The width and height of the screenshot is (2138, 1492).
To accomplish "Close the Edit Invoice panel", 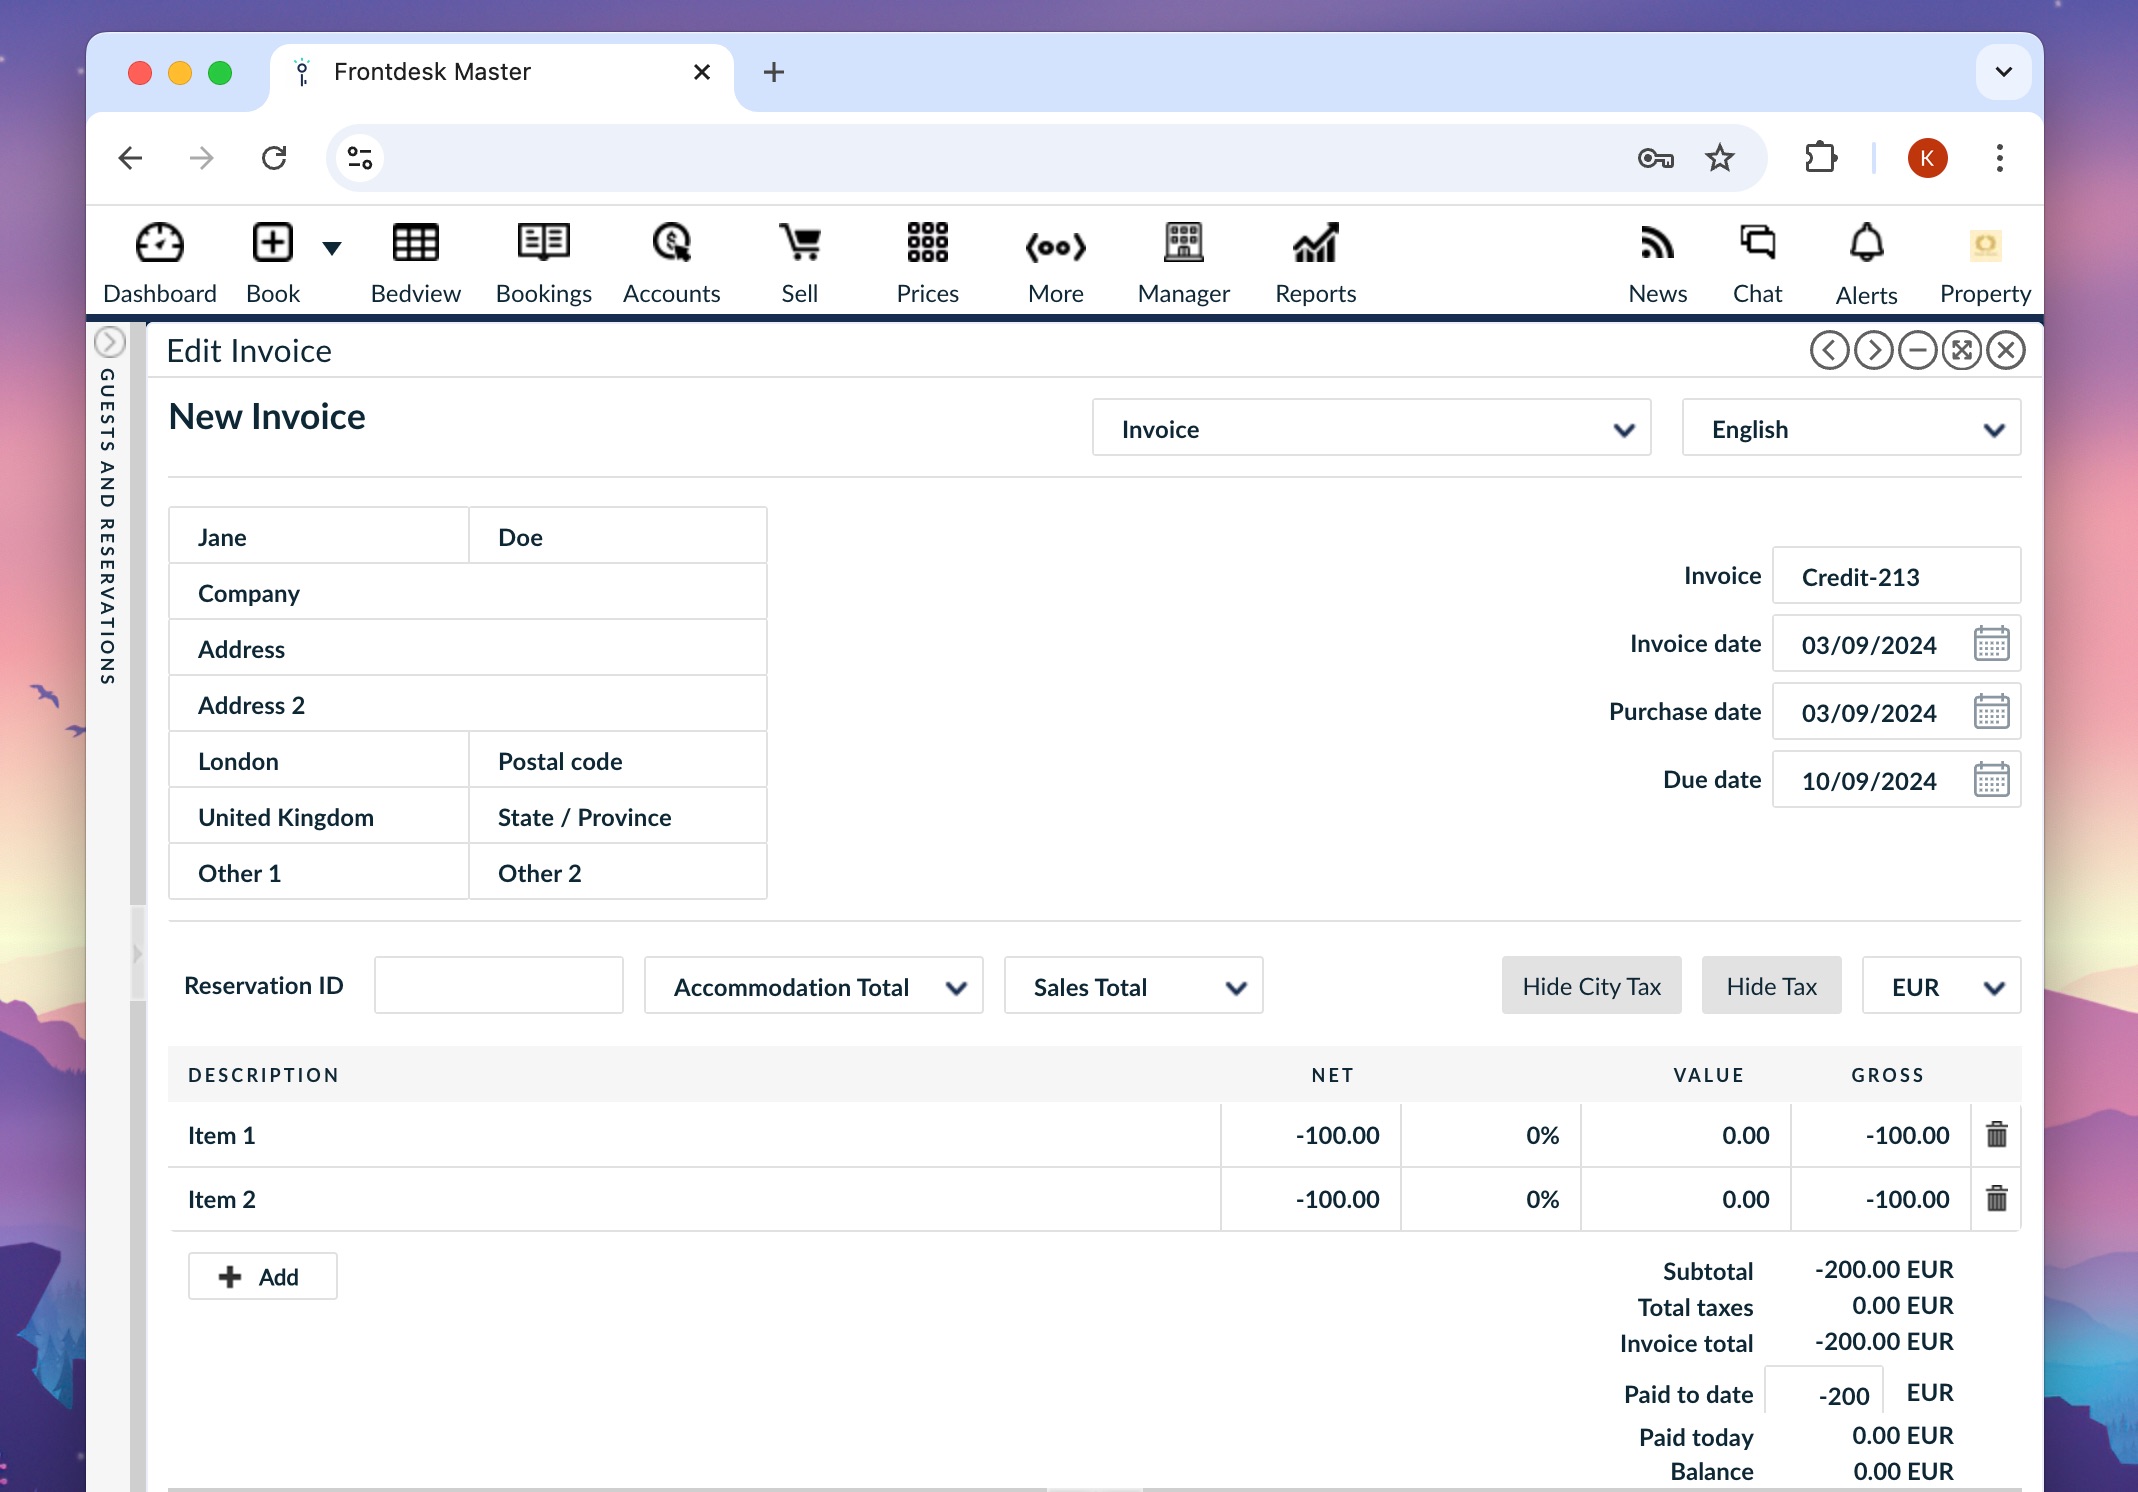I will 2006,351.
